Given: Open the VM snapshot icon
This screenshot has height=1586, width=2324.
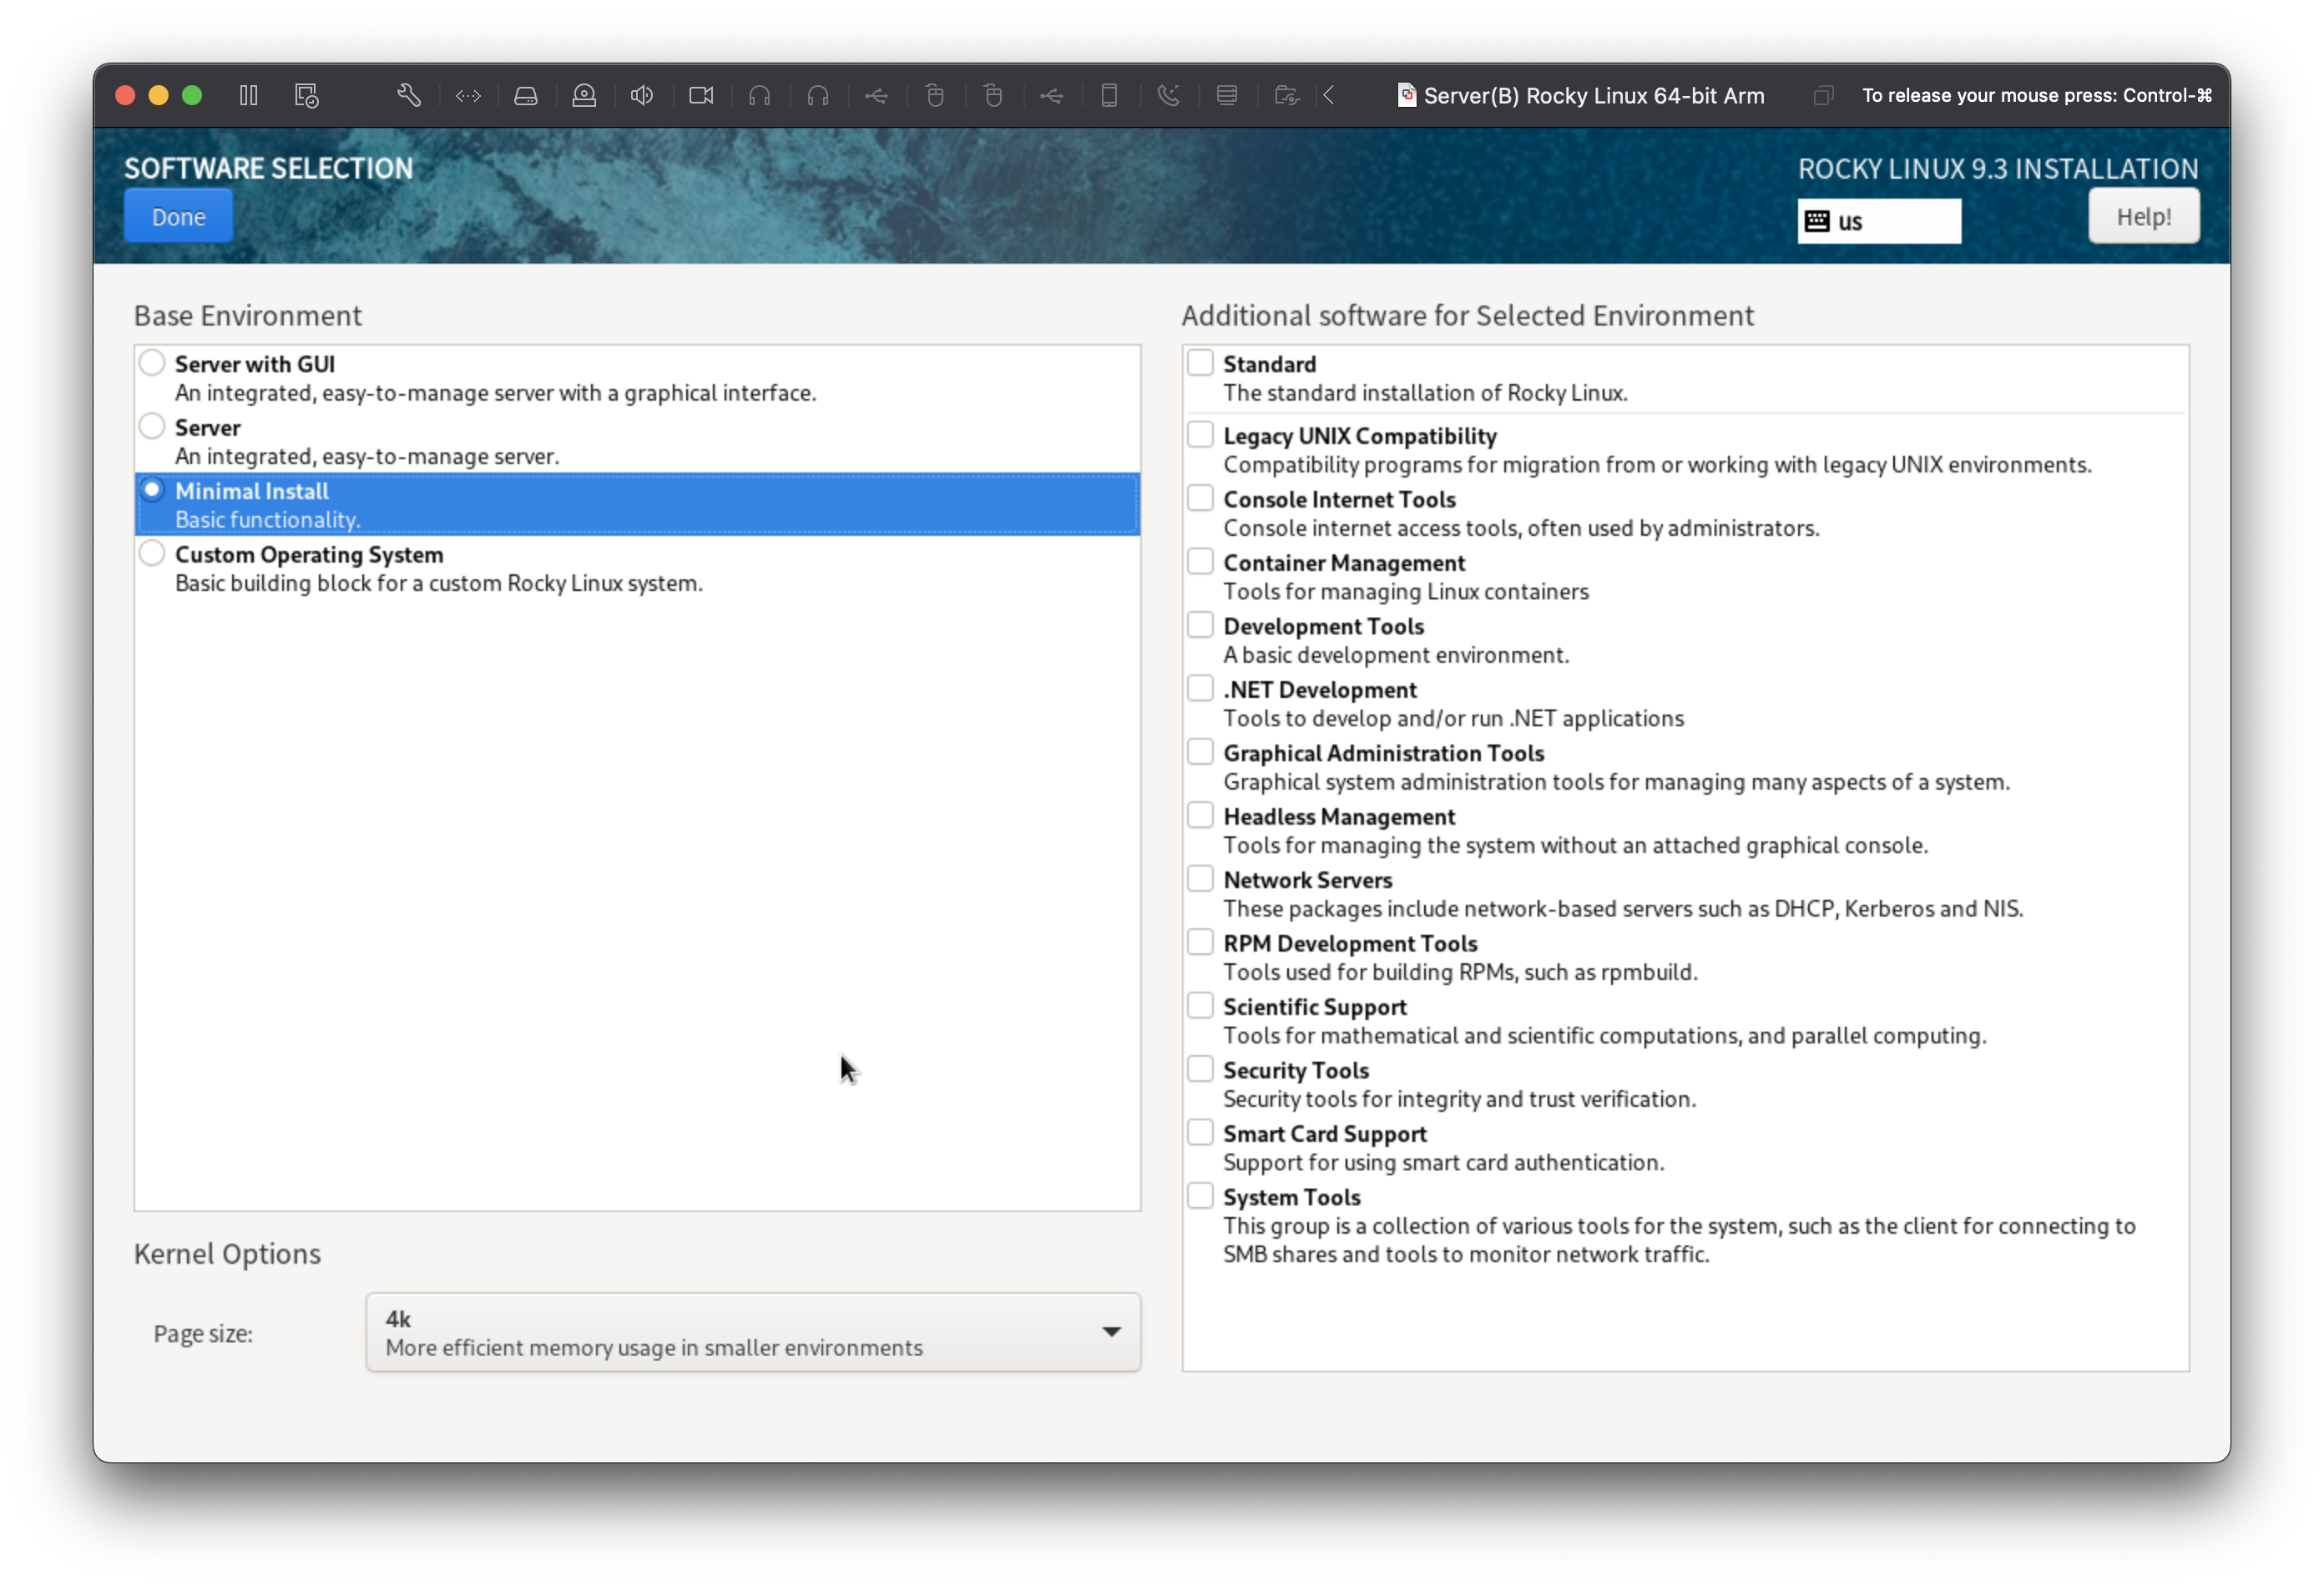Looking at the screenshot, I should coord(307,95).
